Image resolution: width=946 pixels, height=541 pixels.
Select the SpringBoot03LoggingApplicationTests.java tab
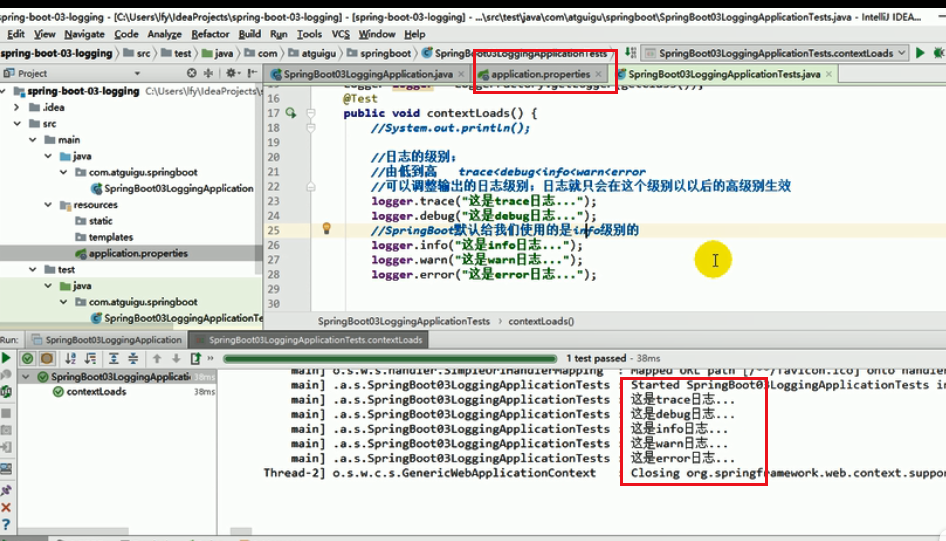pos(724,74)
